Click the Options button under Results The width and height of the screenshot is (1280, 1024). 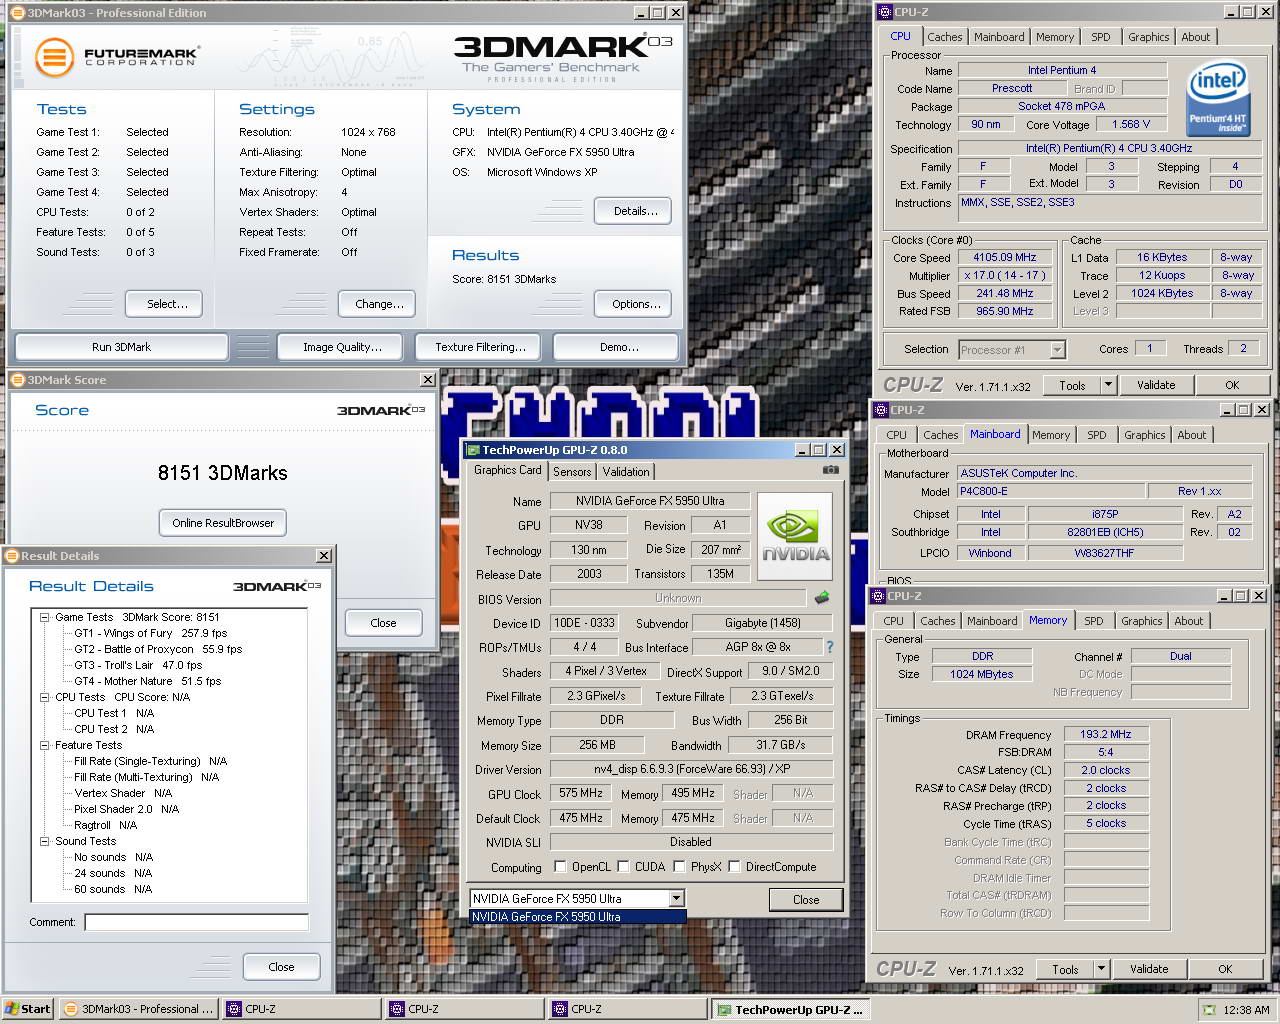(x=635, y=304)
